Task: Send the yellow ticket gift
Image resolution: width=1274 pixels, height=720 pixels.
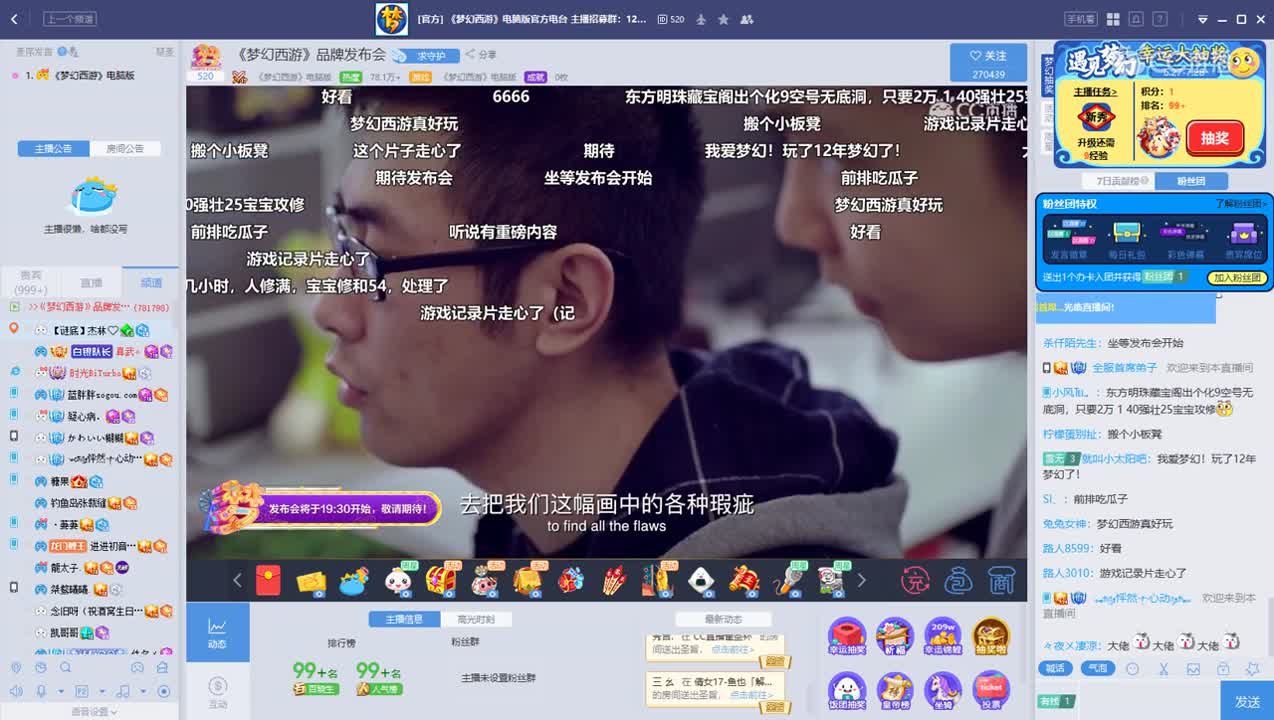Action: tap(312, 581)
